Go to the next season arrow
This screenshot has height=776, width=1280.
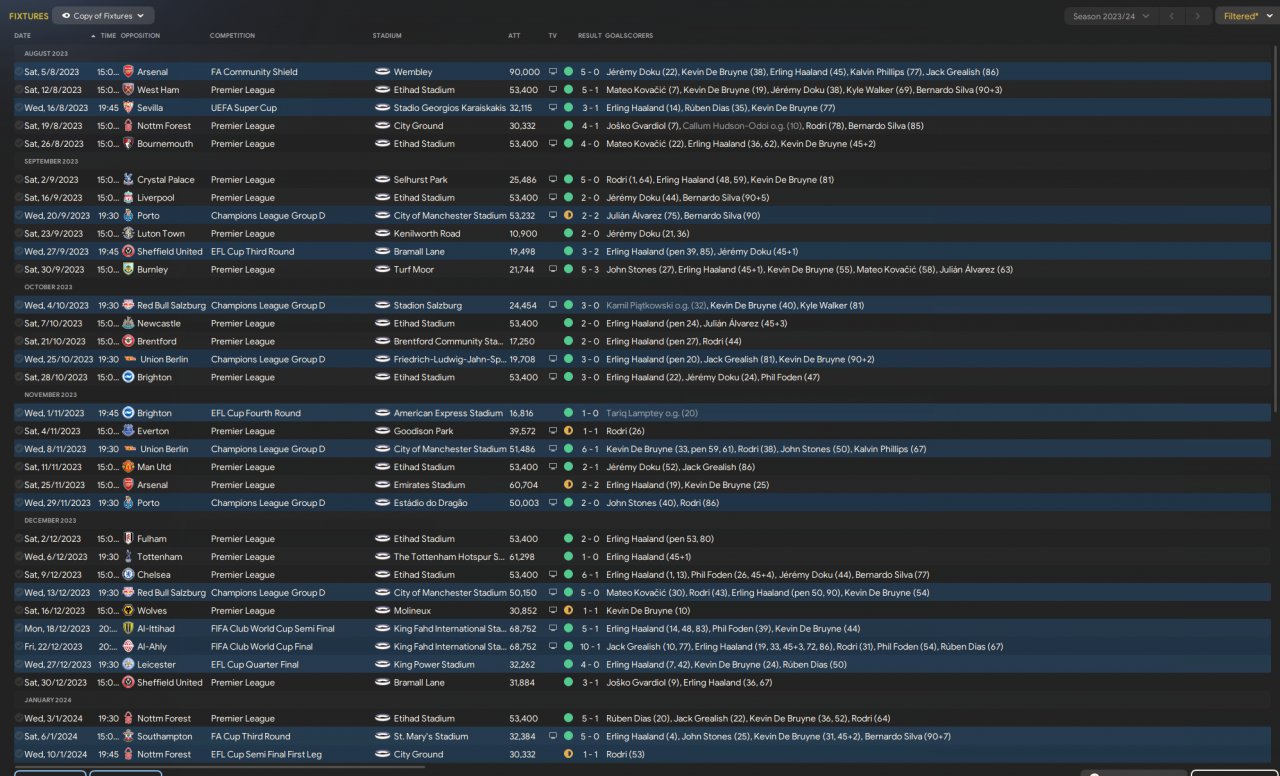pos(1198,16)
